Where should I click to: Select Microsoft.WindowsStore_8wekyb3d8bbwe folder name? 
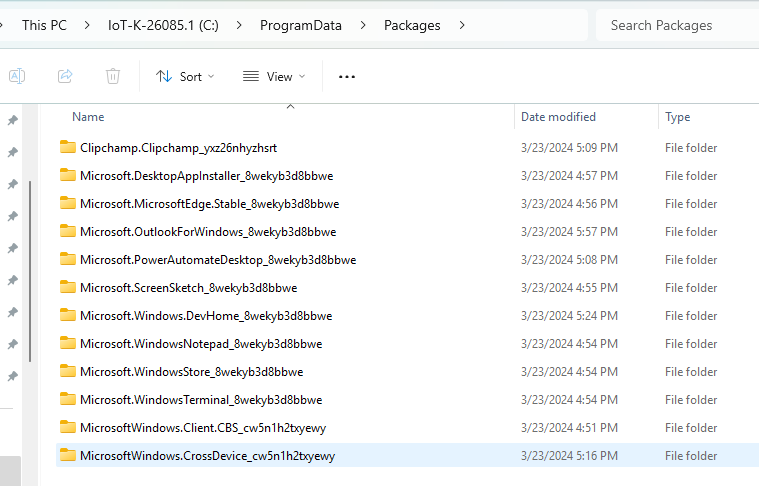click(x=192, y=372)
